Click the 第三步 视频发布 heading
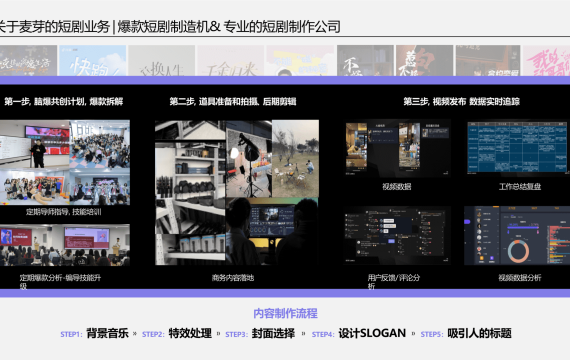This screenshot has height=360, width=570. [461, 101]
